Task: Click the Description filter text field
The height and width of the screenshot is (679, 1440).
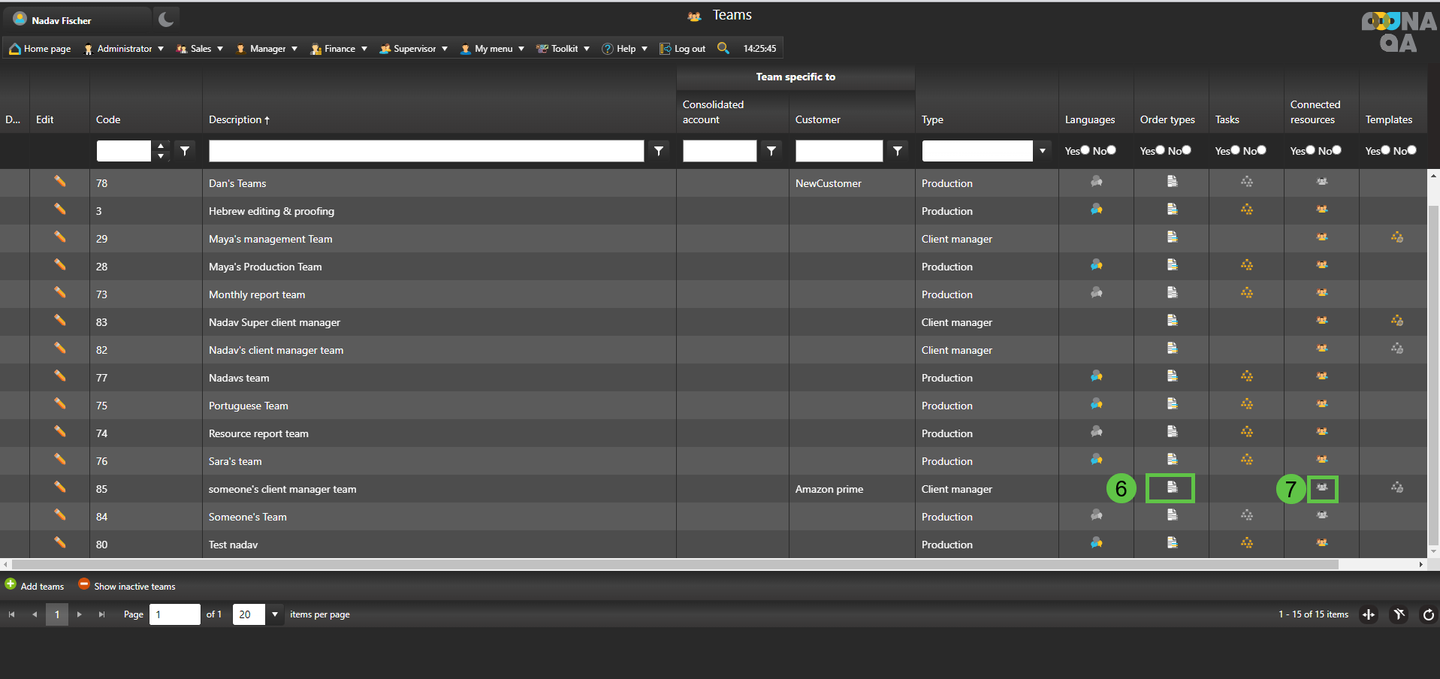Action: (x=426, y=151)
